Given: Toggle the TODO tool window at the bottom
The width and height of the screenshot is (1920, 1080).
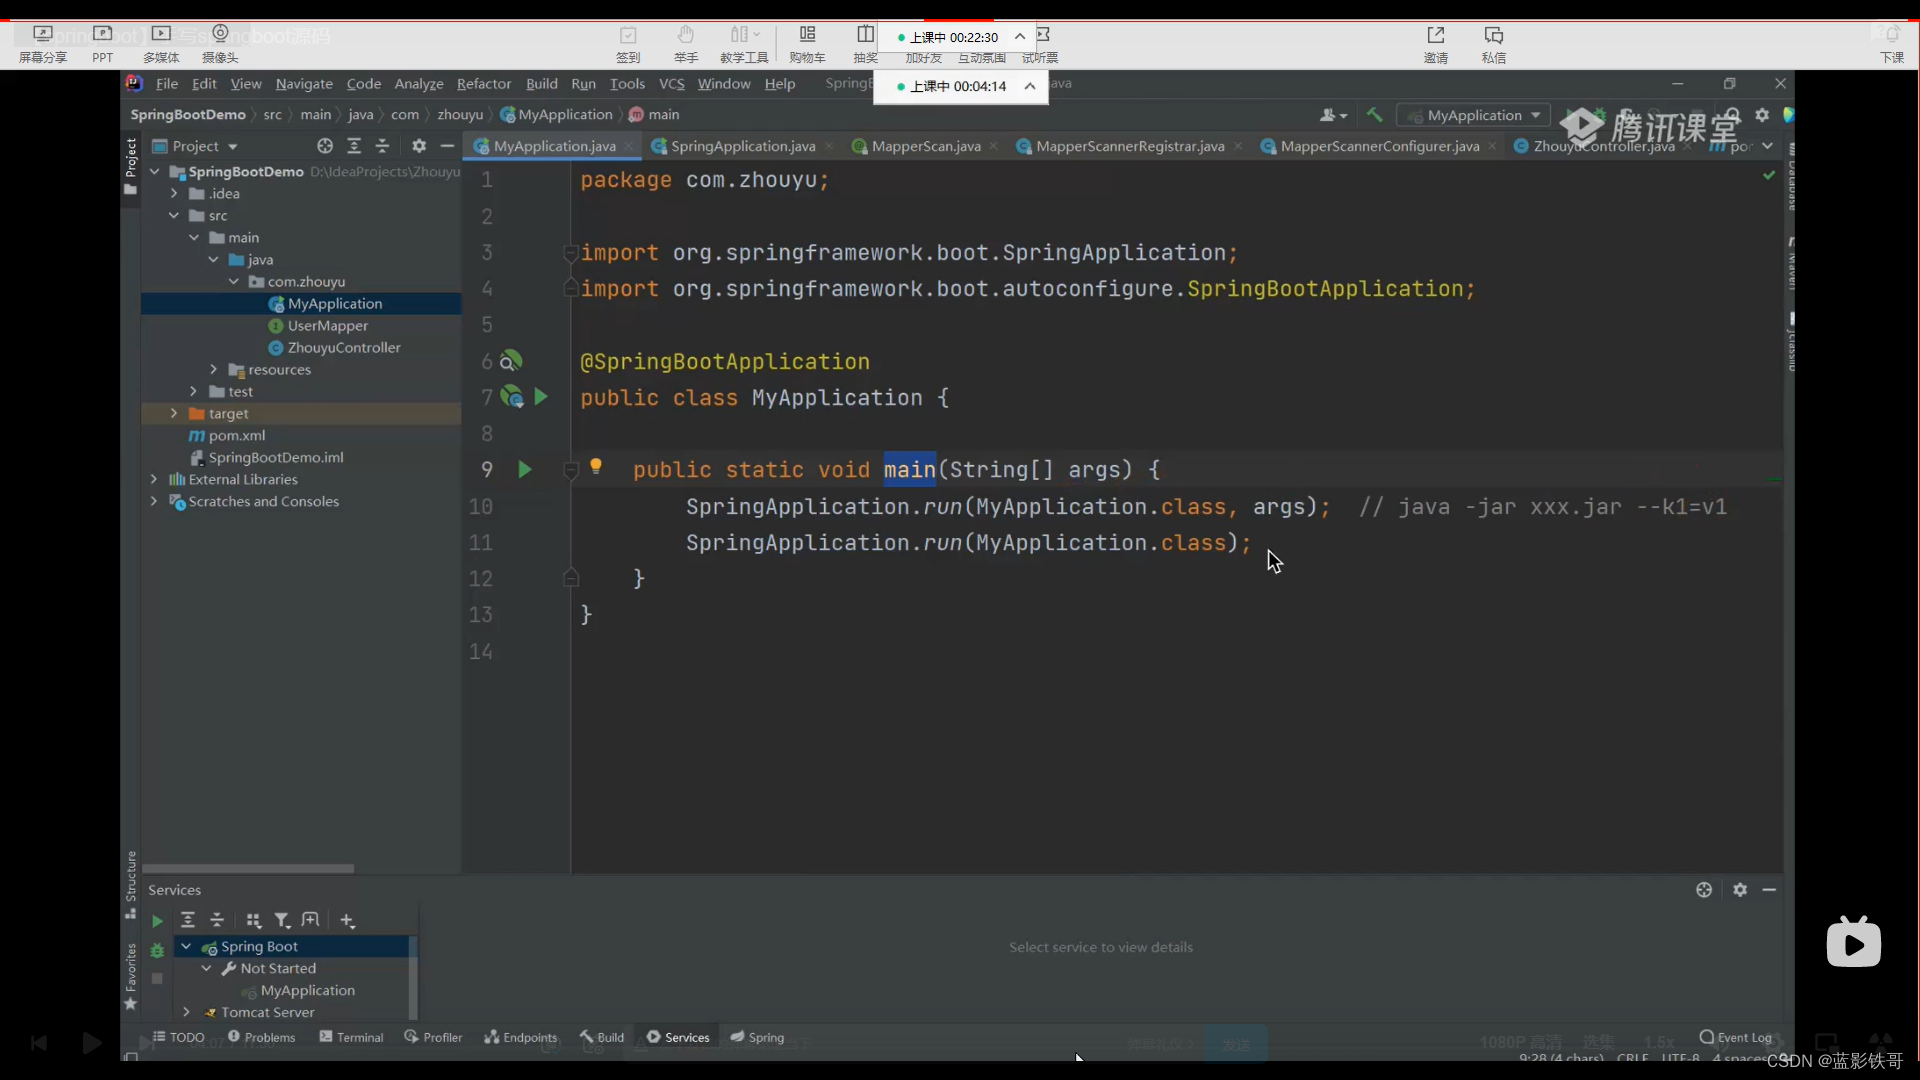Looking at the screenshot, I should (x=185, y=1038).
